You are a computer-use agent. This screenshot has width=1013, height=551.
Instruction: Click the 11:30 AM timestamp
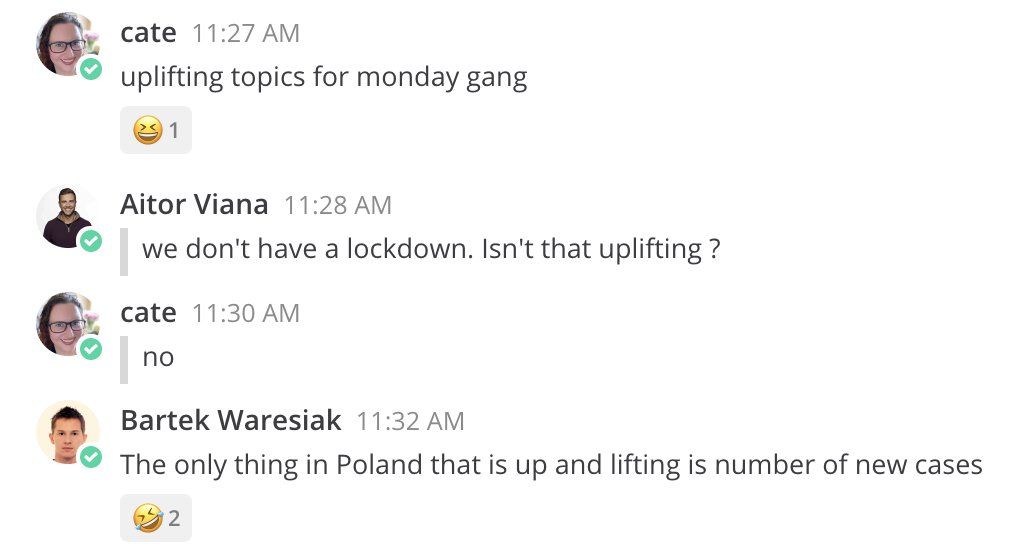click(x=246, y=314)
